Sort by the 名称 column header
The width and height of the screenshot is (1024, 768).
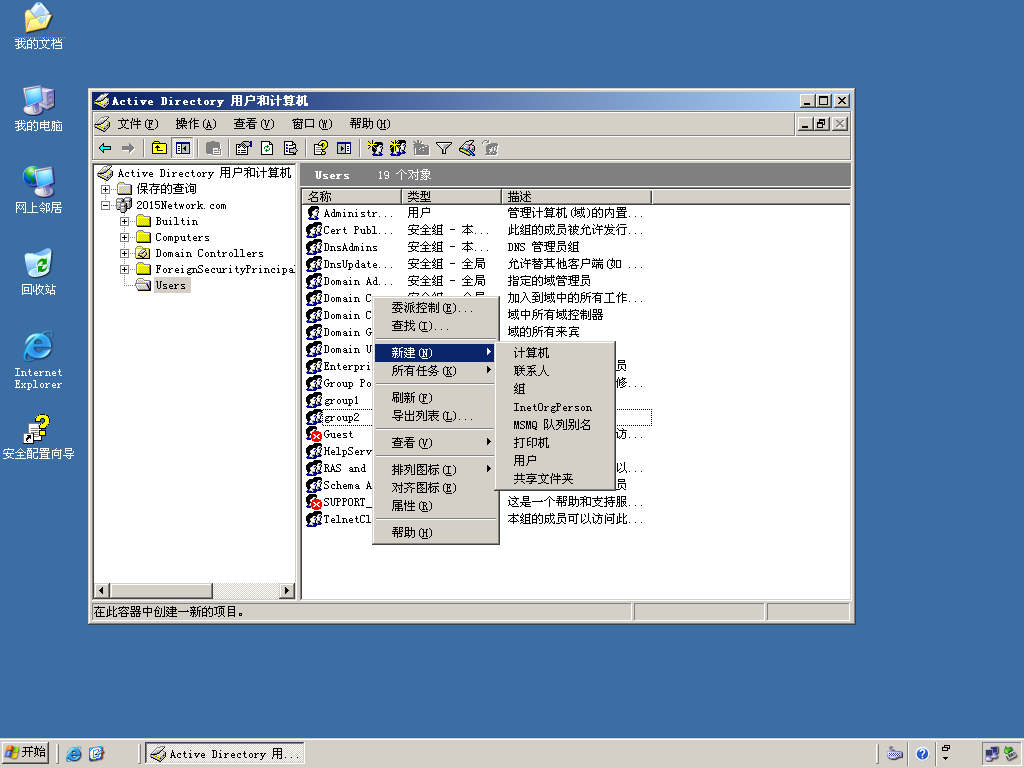pos(352,197)
